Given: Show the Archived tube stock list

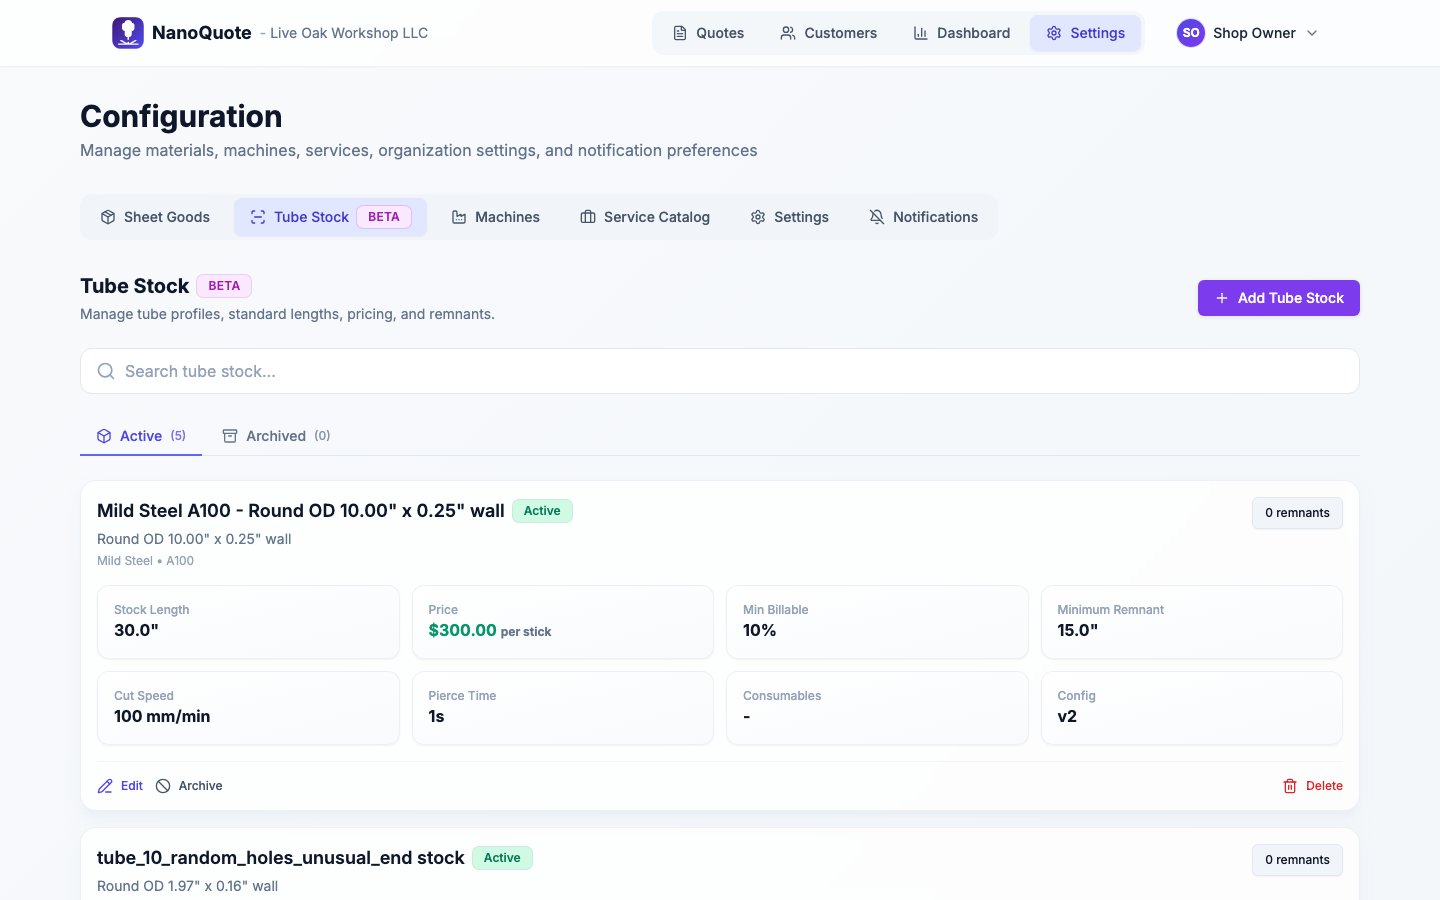Looking at the screenshot, I should [x=276, y=436].
